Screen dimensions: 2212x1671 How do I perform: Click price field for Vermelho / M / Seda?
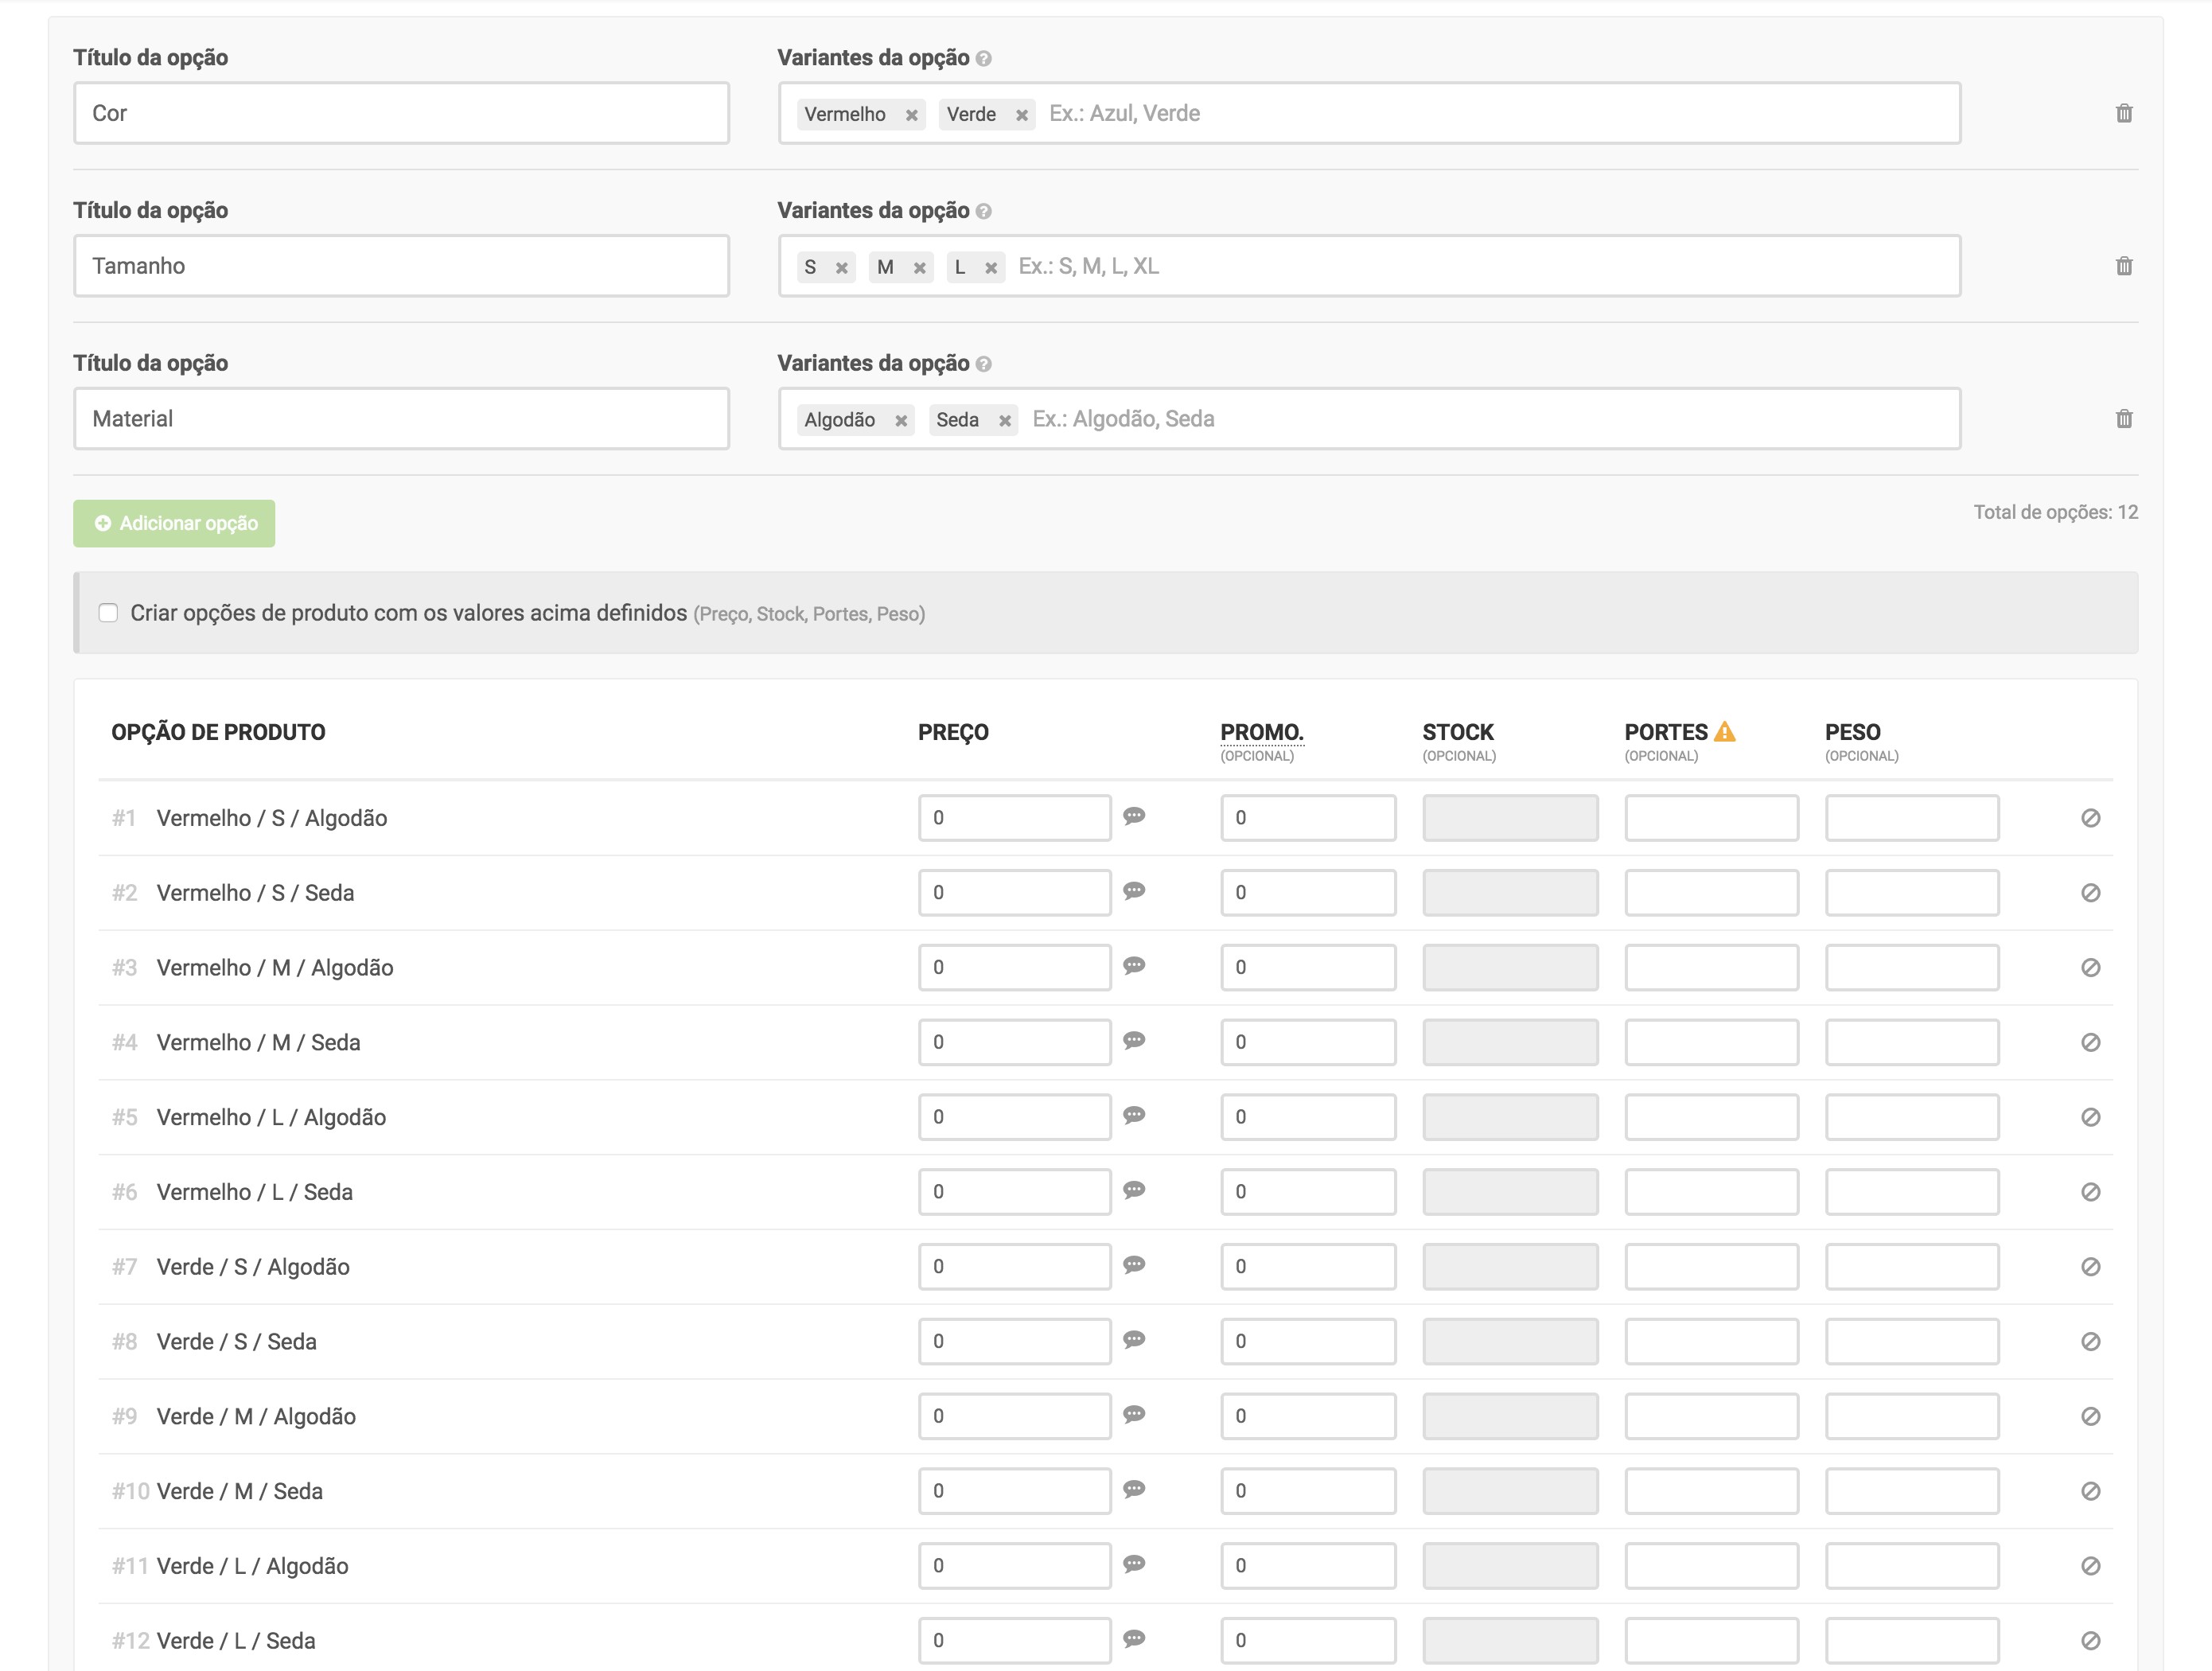(x=1014, y=1042)
